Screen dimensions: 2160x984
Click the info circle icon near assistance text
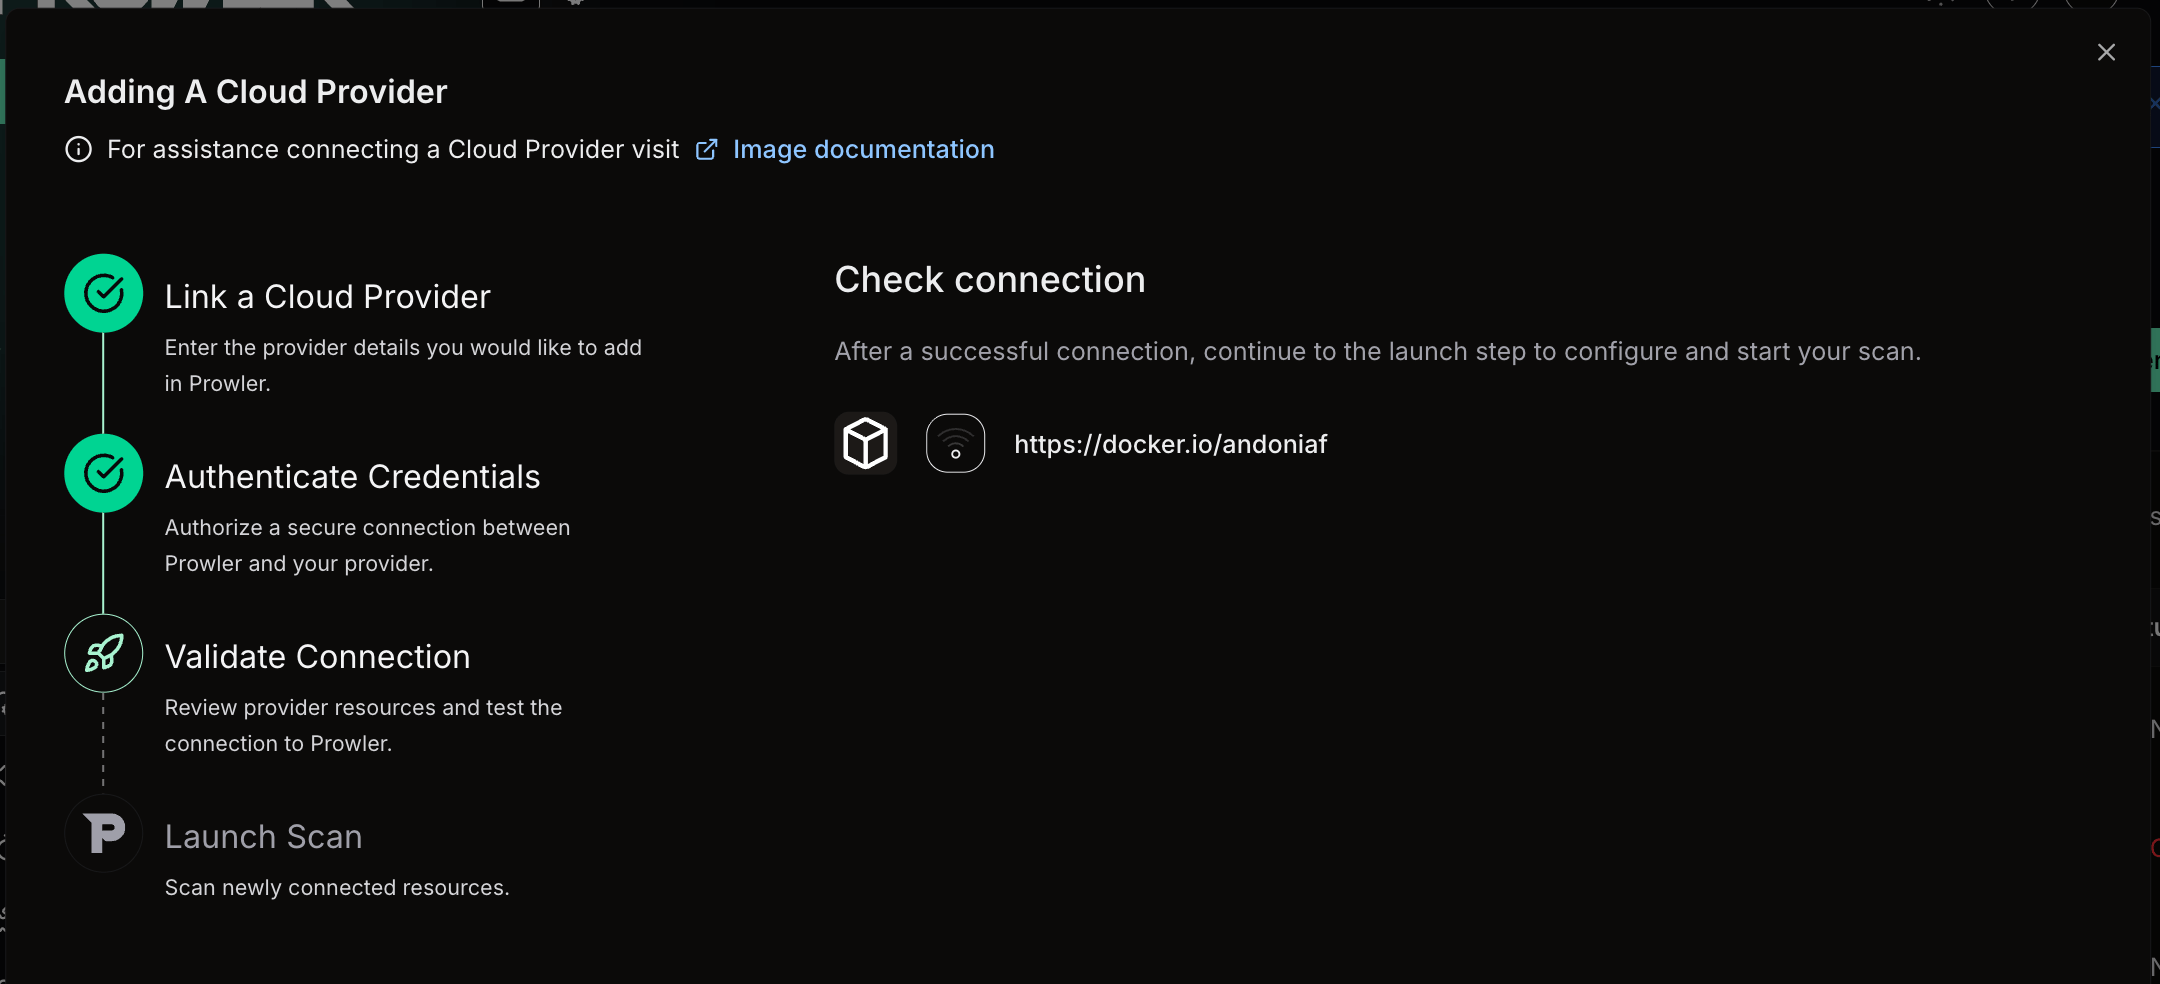click(78, 149)
